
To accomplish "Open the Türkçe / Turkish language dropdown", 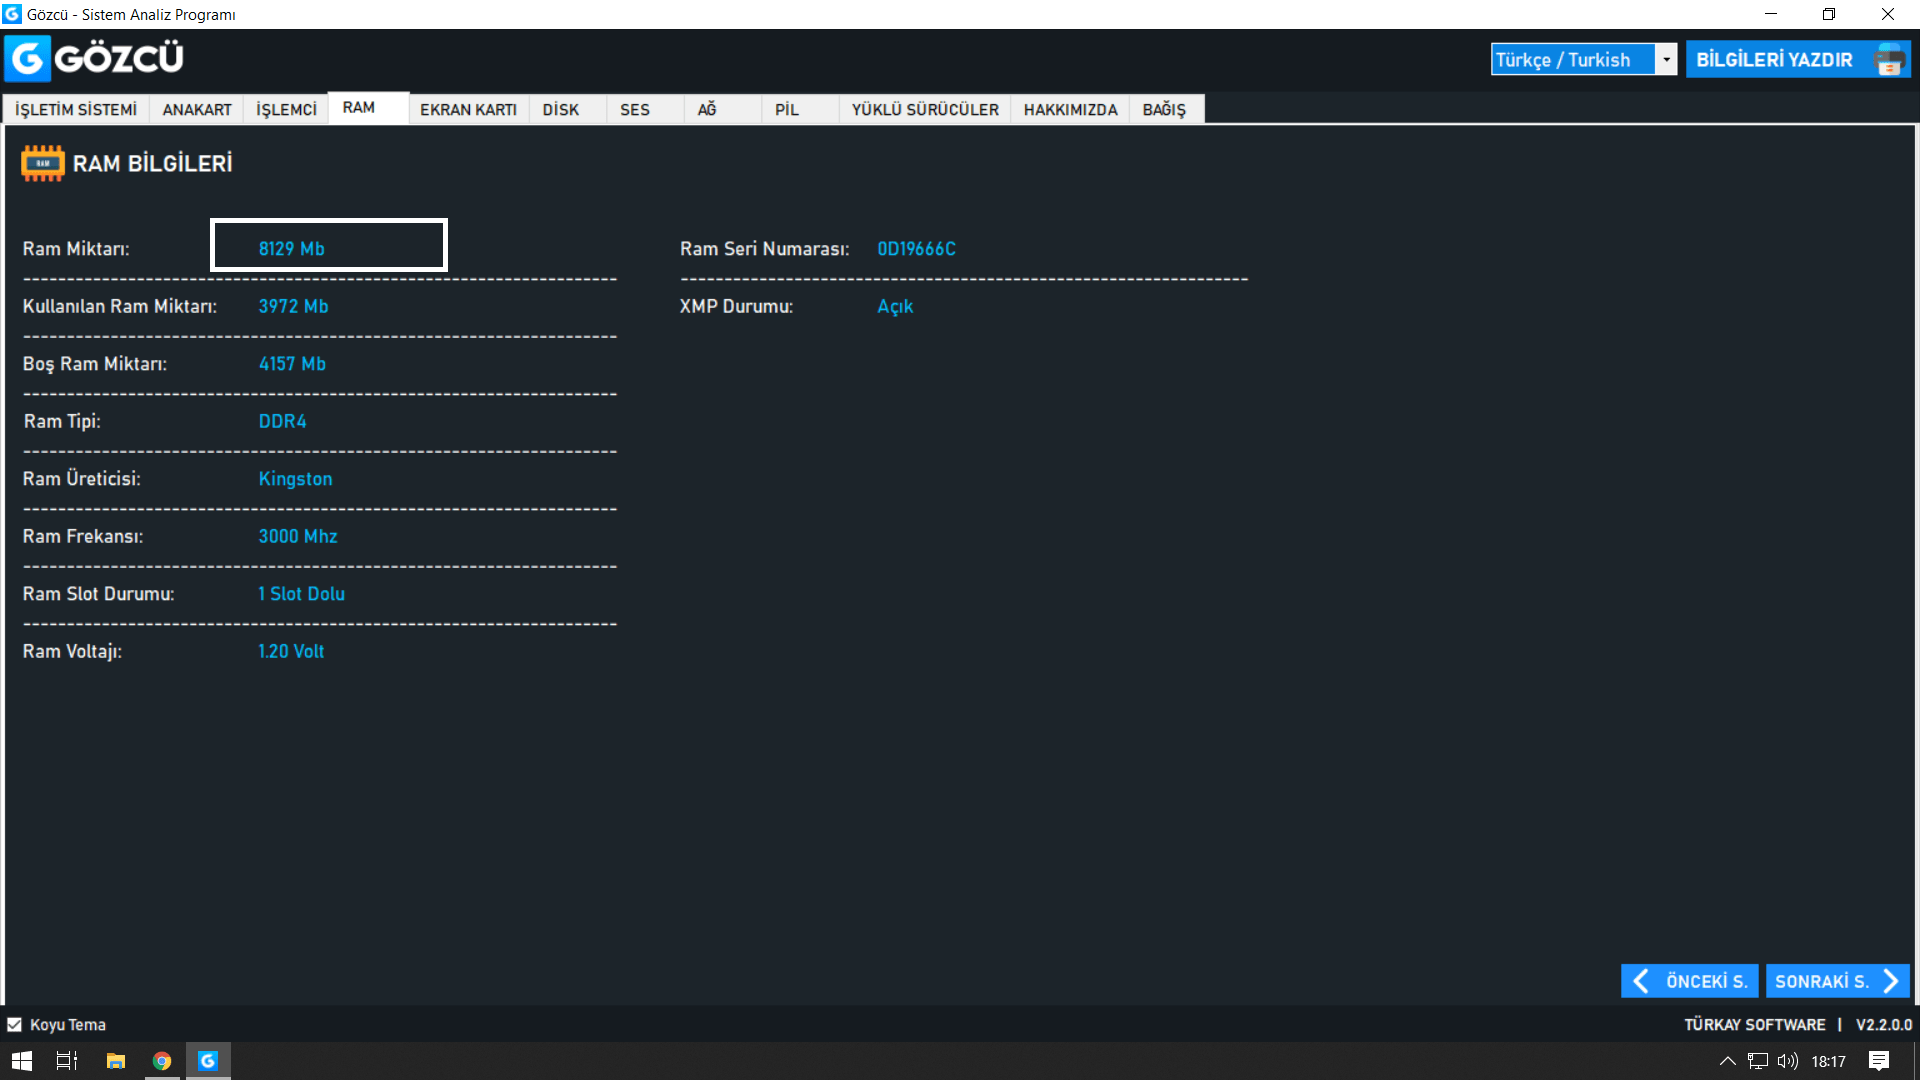I will coord(1665,60).
